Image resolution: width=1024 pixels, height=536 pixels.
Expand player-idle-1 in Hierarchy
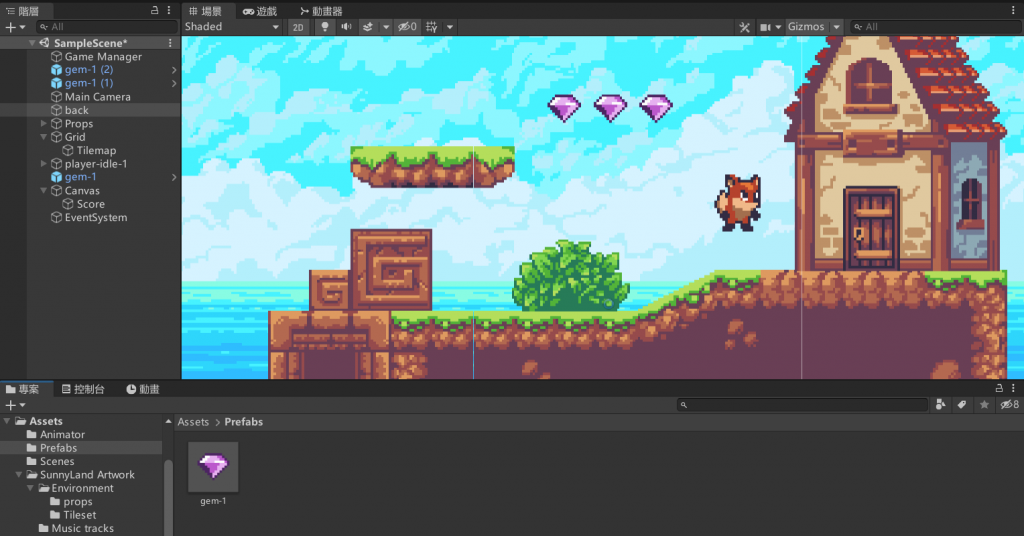43,164
